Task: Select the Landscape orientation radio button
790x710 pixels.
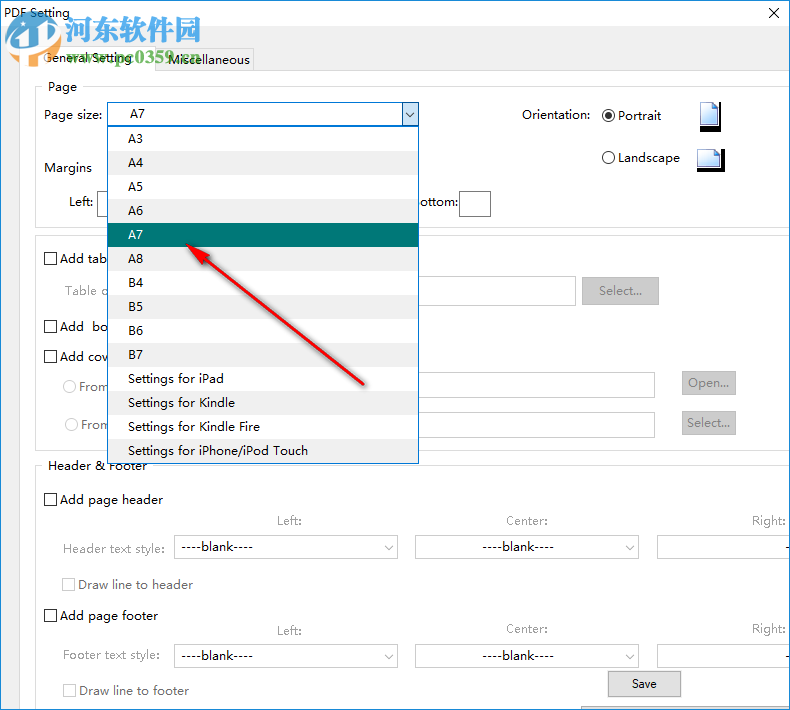Action: [608, 158]
